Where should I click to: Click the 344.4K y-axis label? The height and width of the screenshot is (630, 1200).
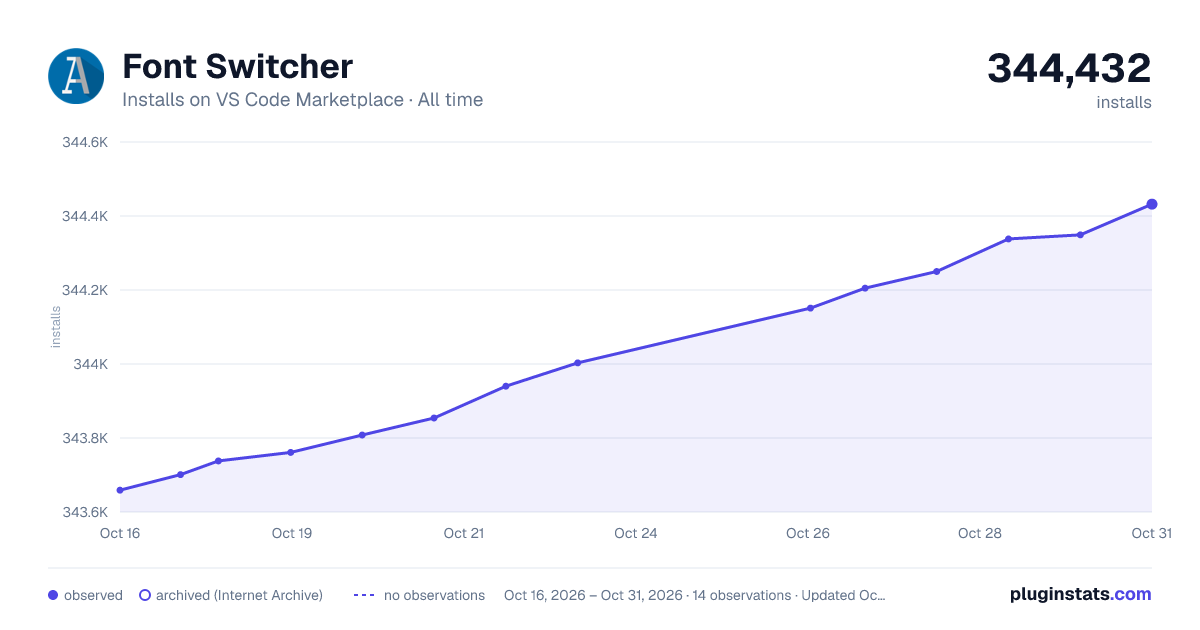pos(84,216)
